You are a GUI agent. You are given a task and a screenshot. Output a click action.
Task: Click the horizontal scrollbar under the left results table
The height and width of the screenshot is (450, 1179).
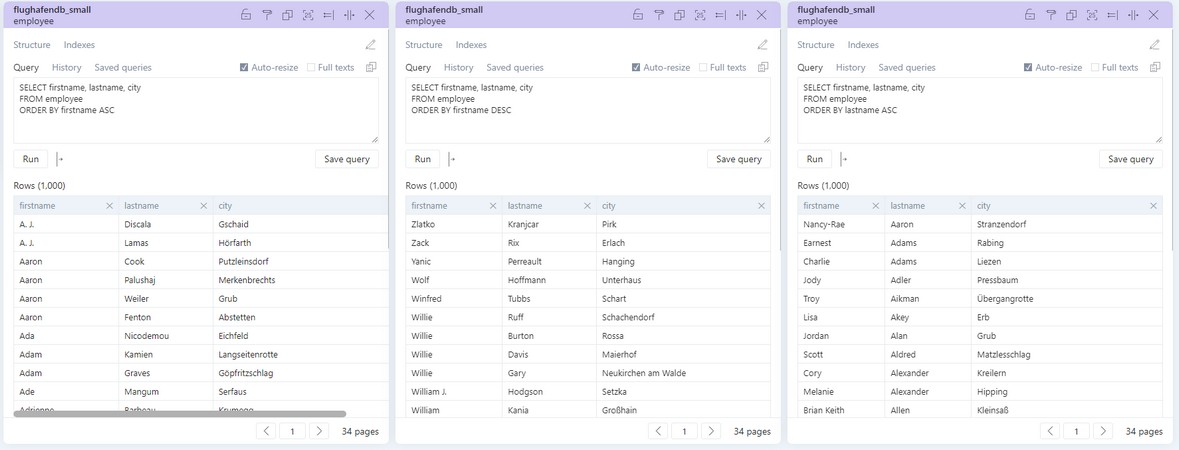point(180,413)
